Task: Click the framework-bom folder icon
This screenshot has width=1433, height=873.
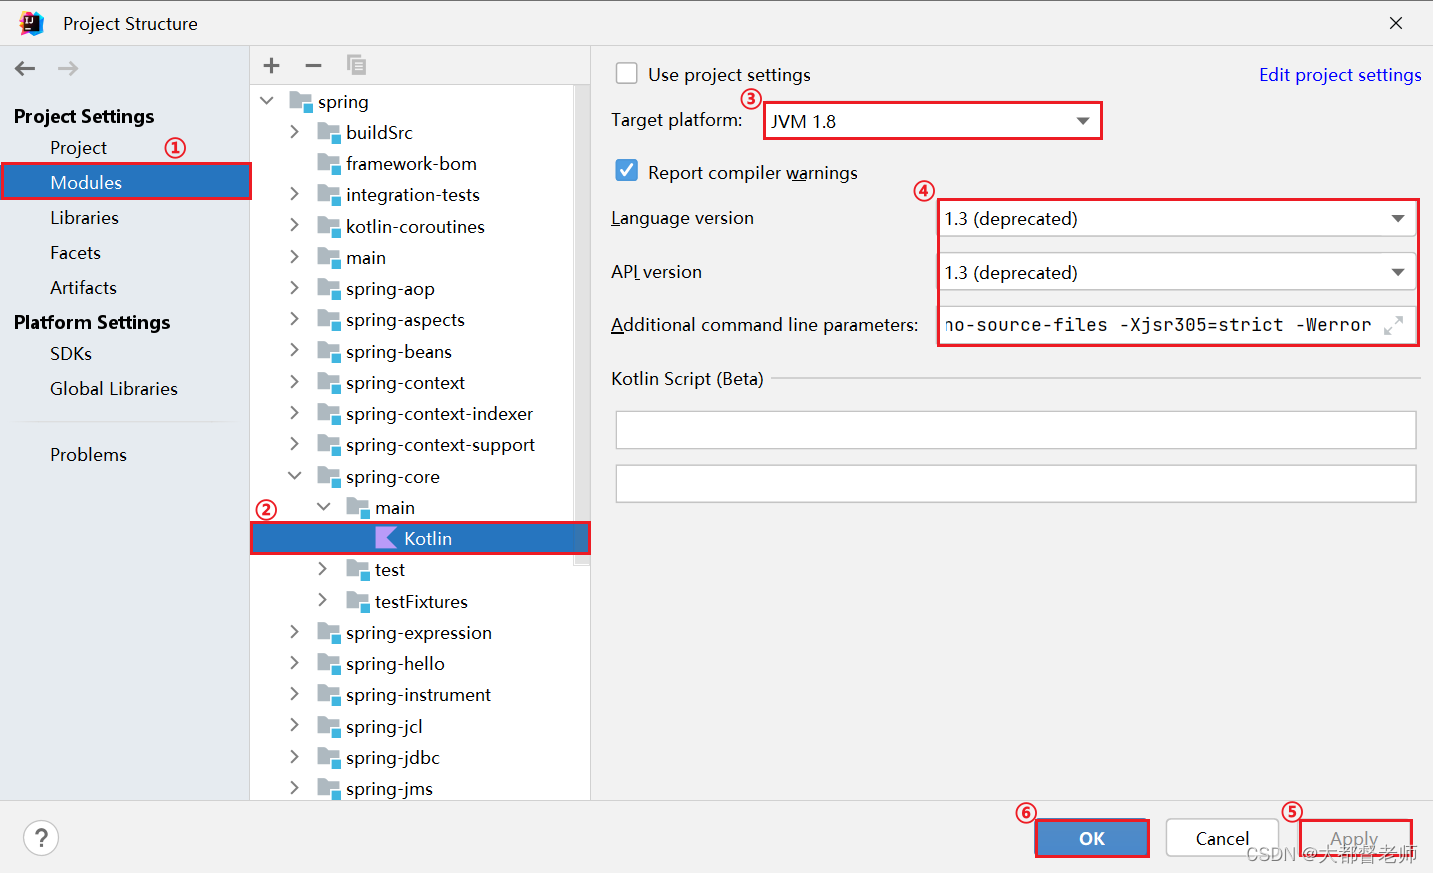Action: 329,163
